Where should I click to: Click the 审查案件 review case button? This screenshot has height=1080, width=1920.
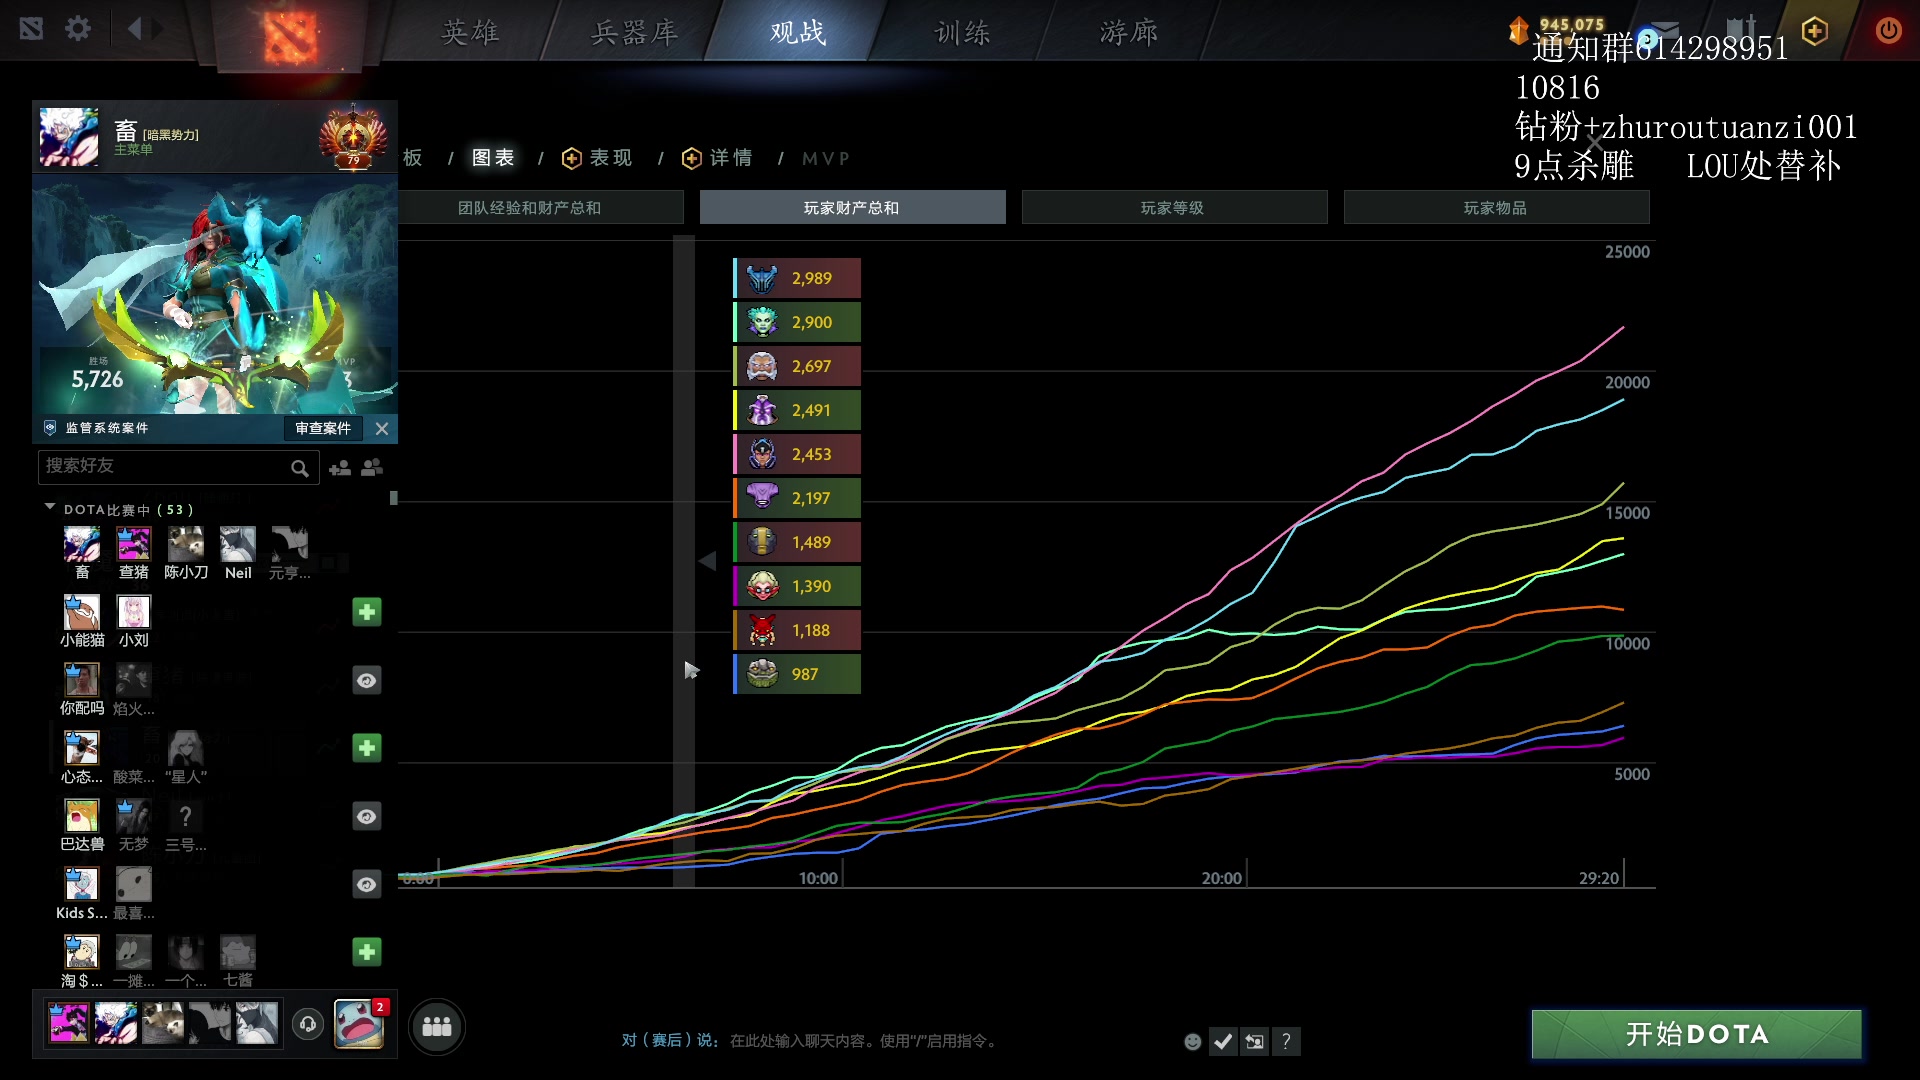(x=322, y=428)
